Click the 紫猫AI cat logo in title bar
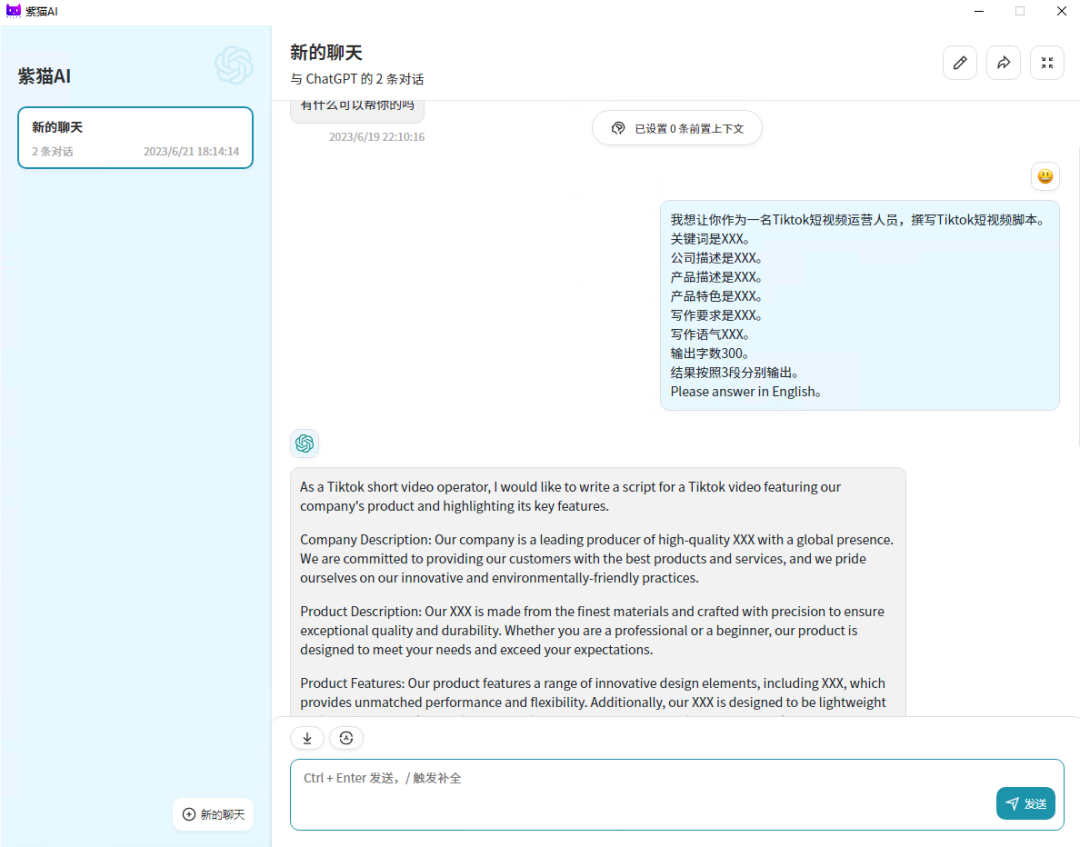 14,11
